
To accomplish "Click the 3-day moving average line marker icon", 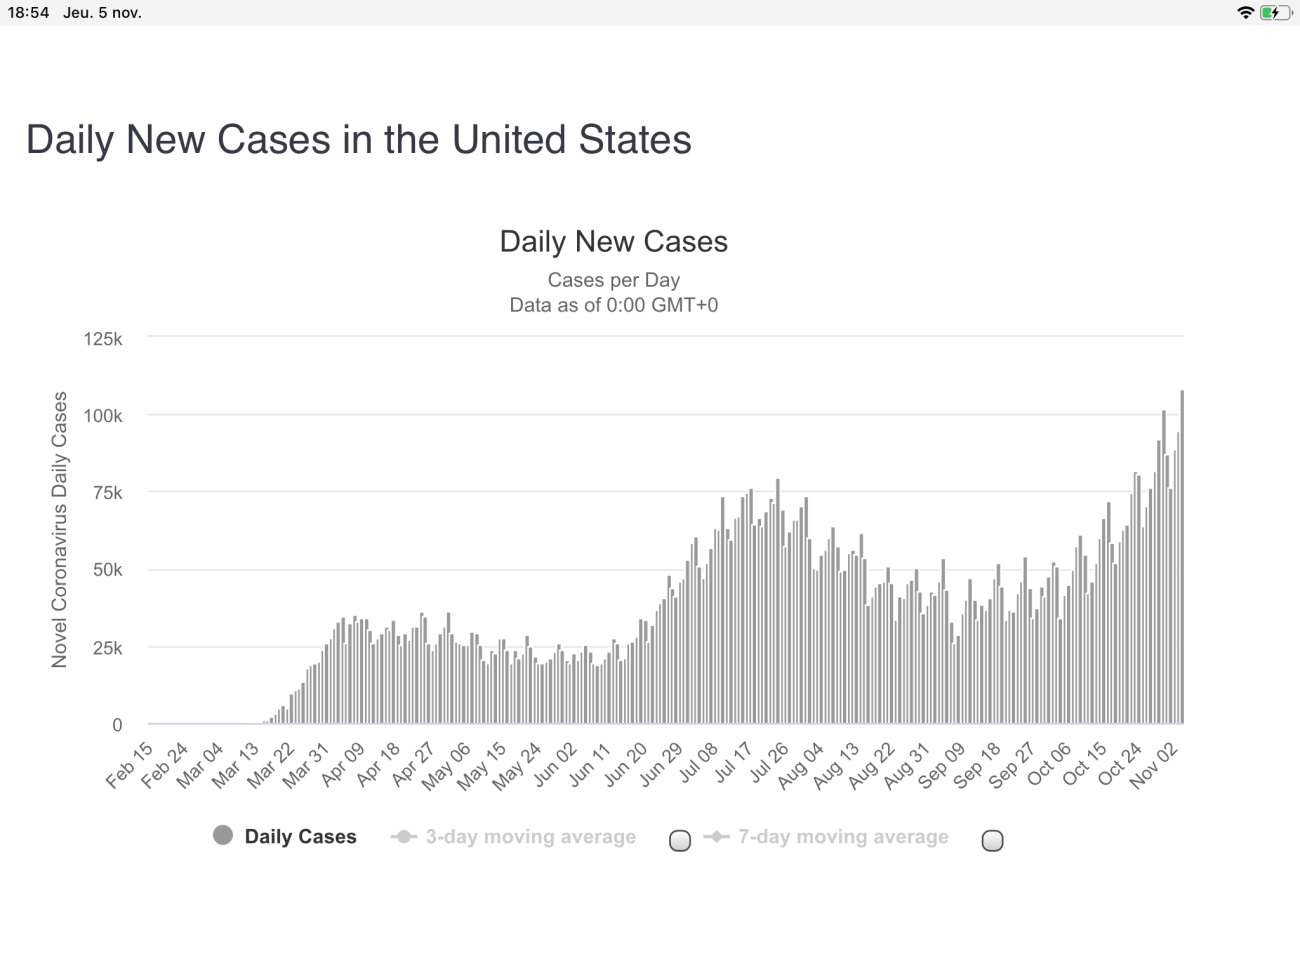I will point(403,837).
